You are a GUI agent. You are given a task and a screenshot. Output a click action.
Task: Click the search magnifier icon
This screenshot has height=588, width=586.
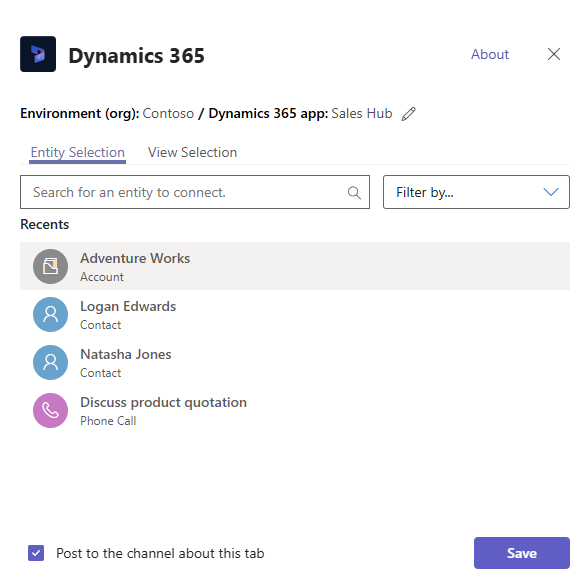click(x=354, y=192)
